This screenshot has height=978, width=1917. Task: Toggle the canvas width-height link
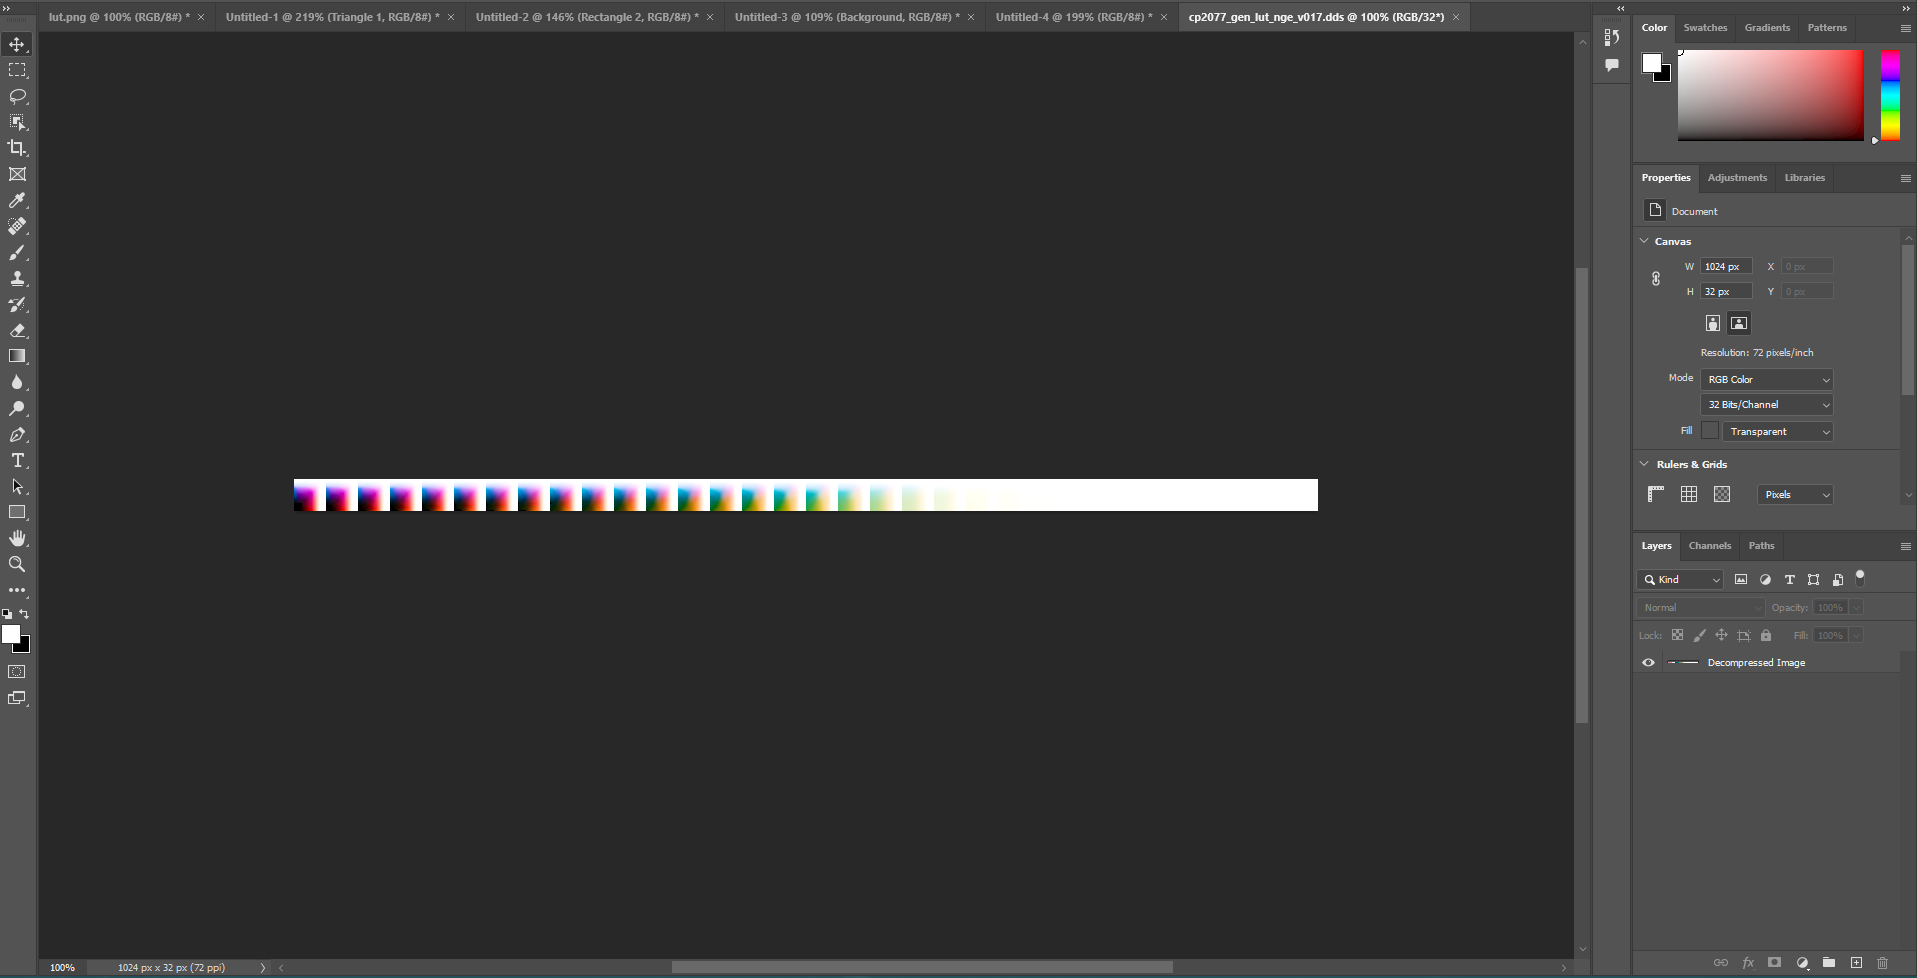click(1656, 279)
